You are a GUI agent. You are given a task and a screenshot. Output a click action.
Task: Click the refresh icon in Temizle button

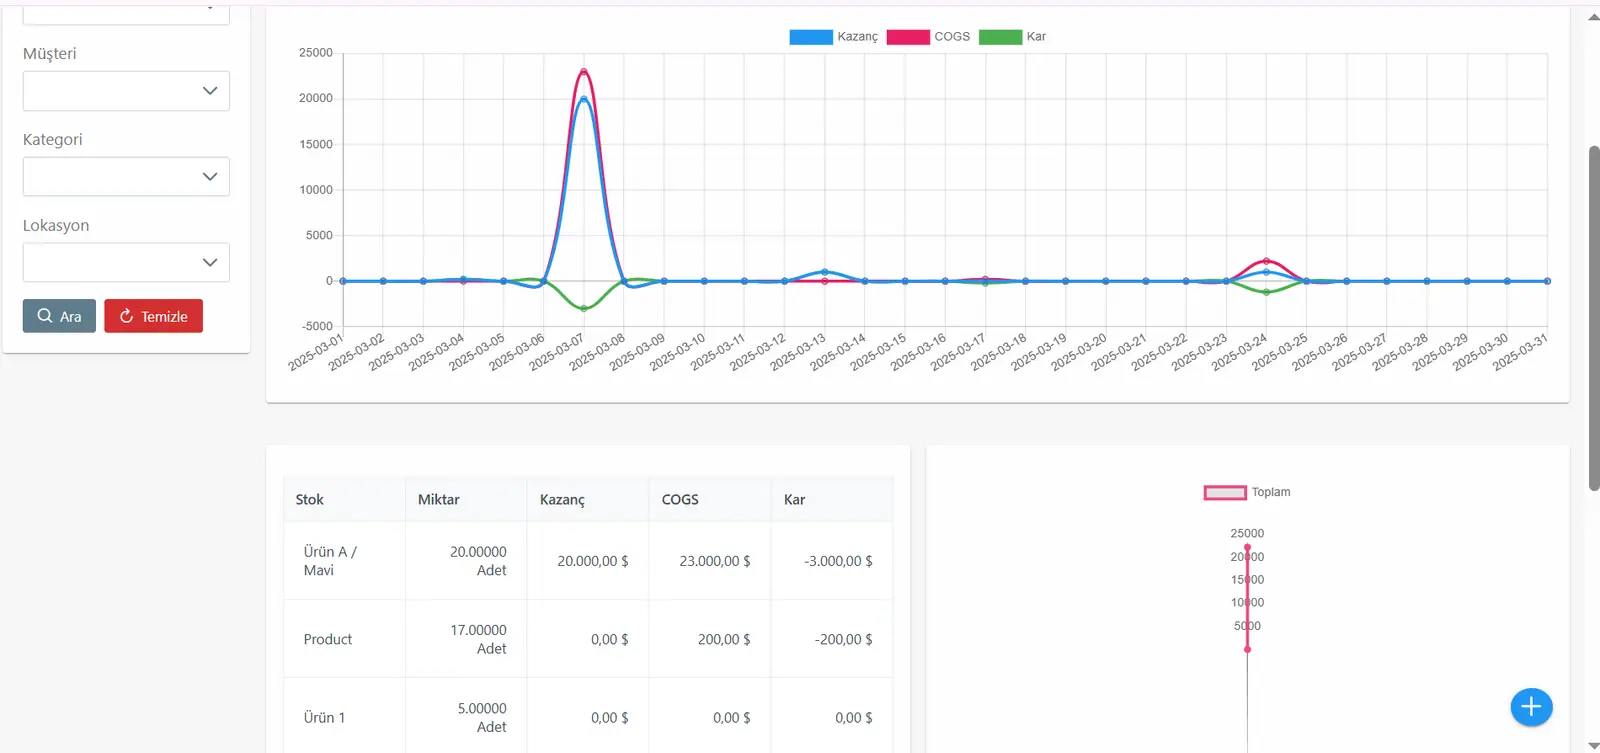[126, 316]
